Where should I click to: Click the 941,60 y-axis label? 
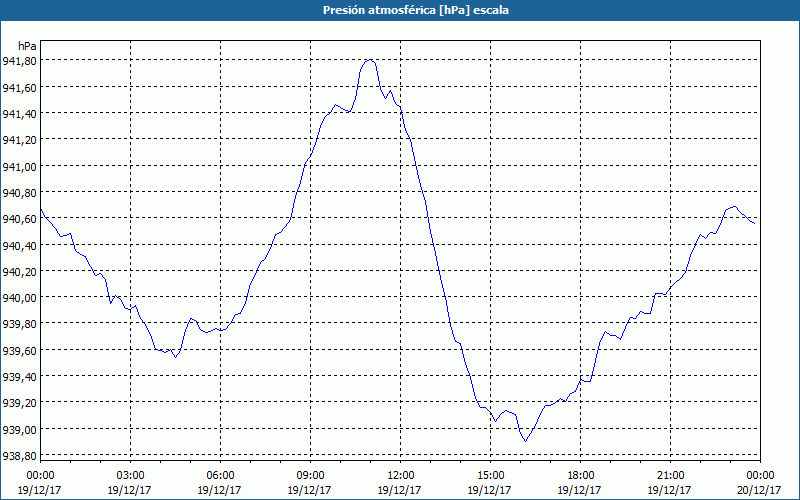pos(19,88)
